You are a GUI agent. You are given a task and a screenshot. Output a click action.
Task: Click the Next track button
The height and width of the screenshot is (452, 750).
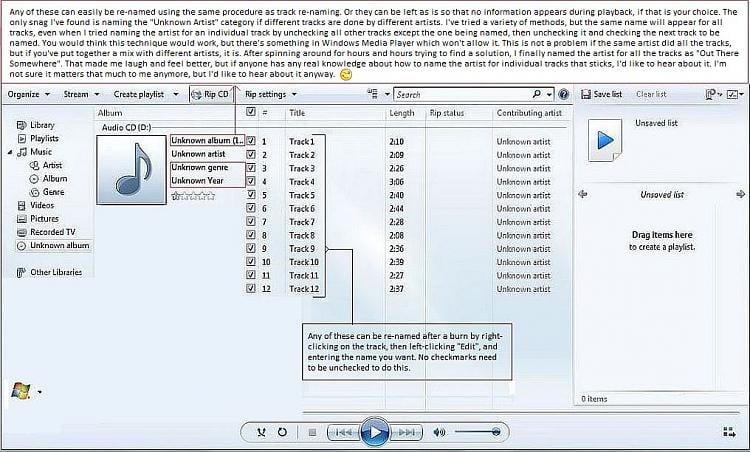click(x=407, y=432)
